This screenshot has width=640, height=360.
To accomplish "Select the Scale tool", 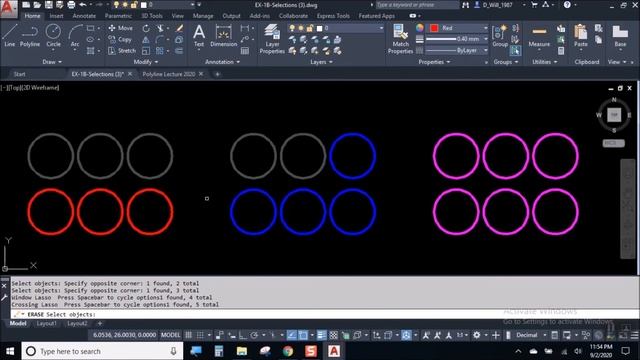I will 146,51.
